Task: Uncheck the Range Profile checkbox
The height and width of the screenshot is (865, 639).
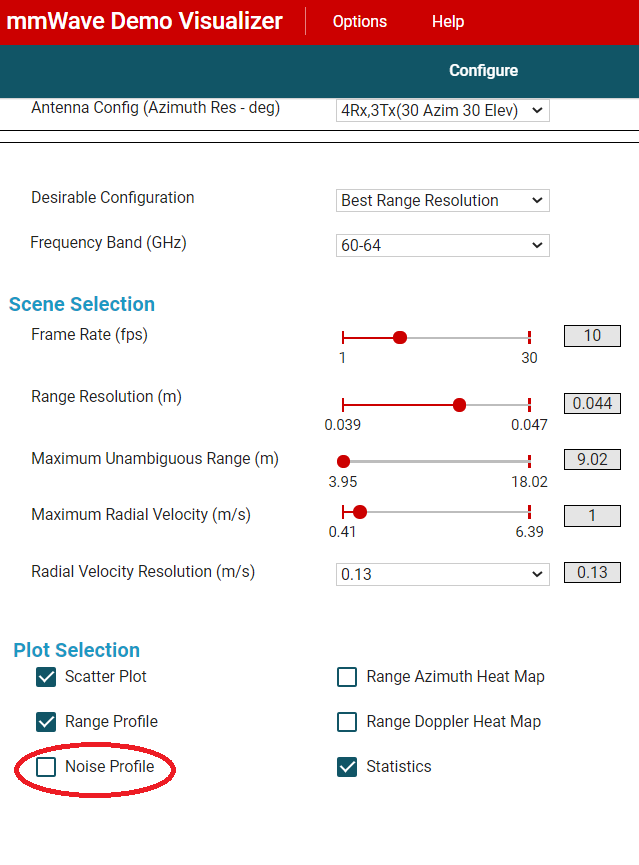Action: pyautogui.click(x=46, y=722)
